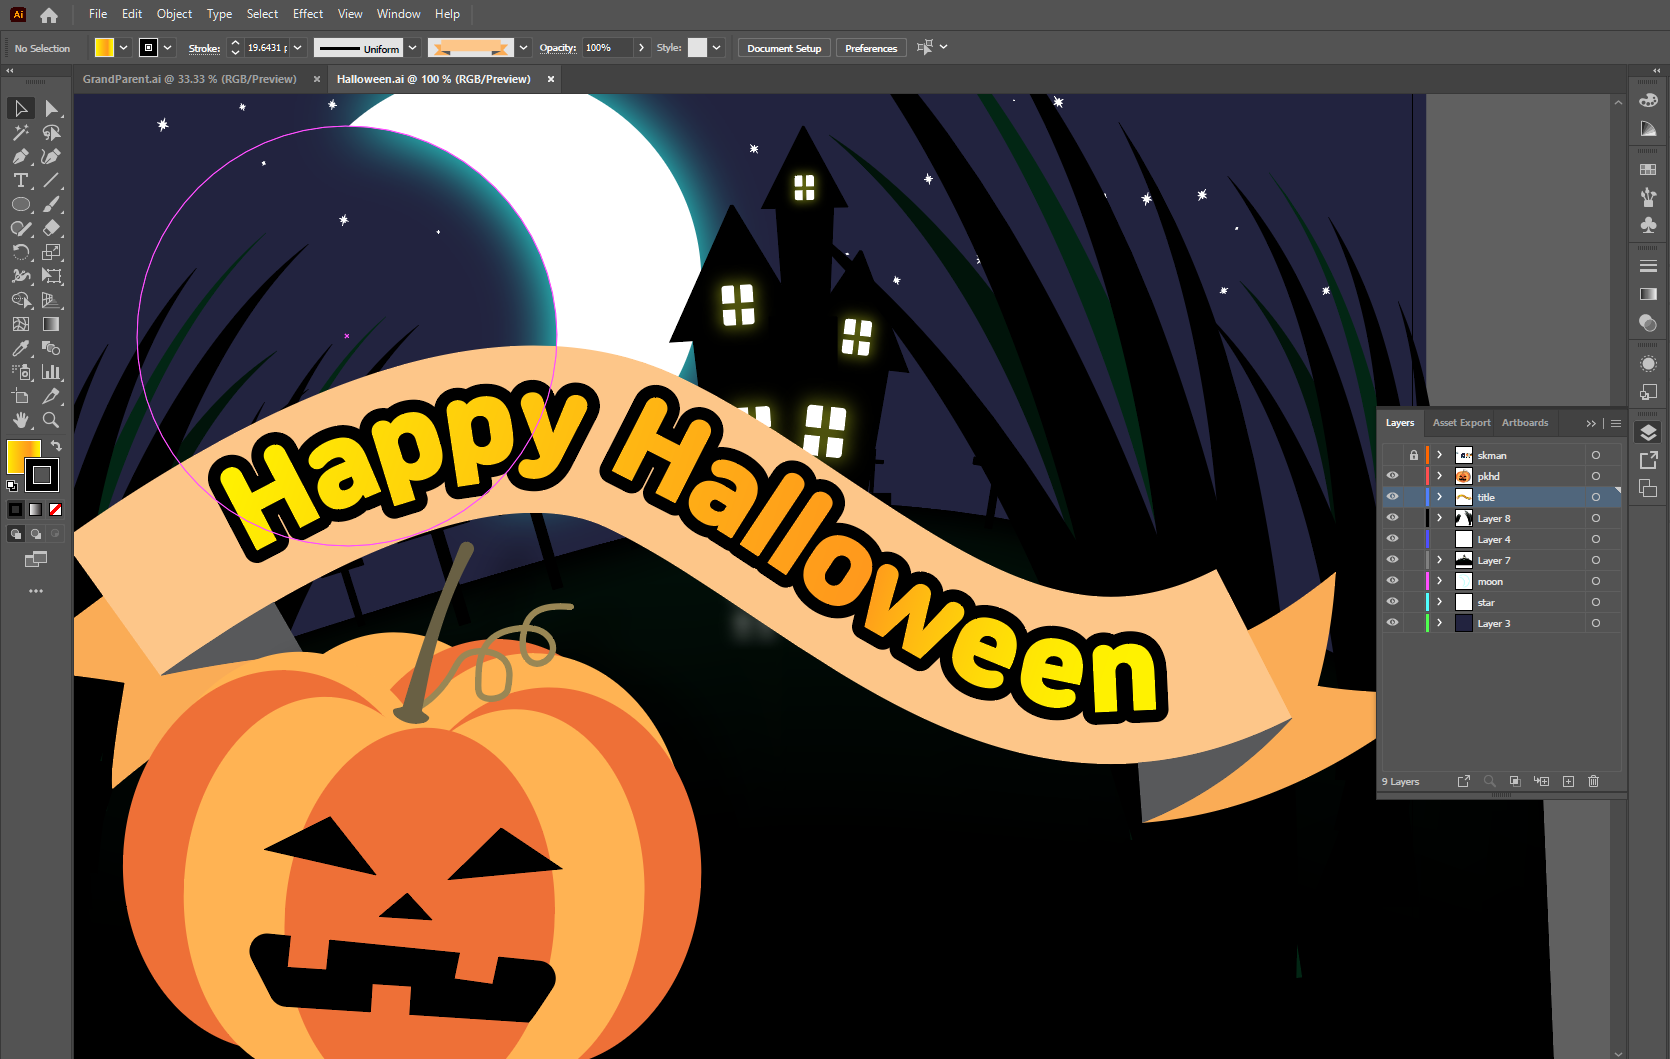Select the Pen tool
Viewport: 1670px width, 1059px height.
click(x=21, y=156)
